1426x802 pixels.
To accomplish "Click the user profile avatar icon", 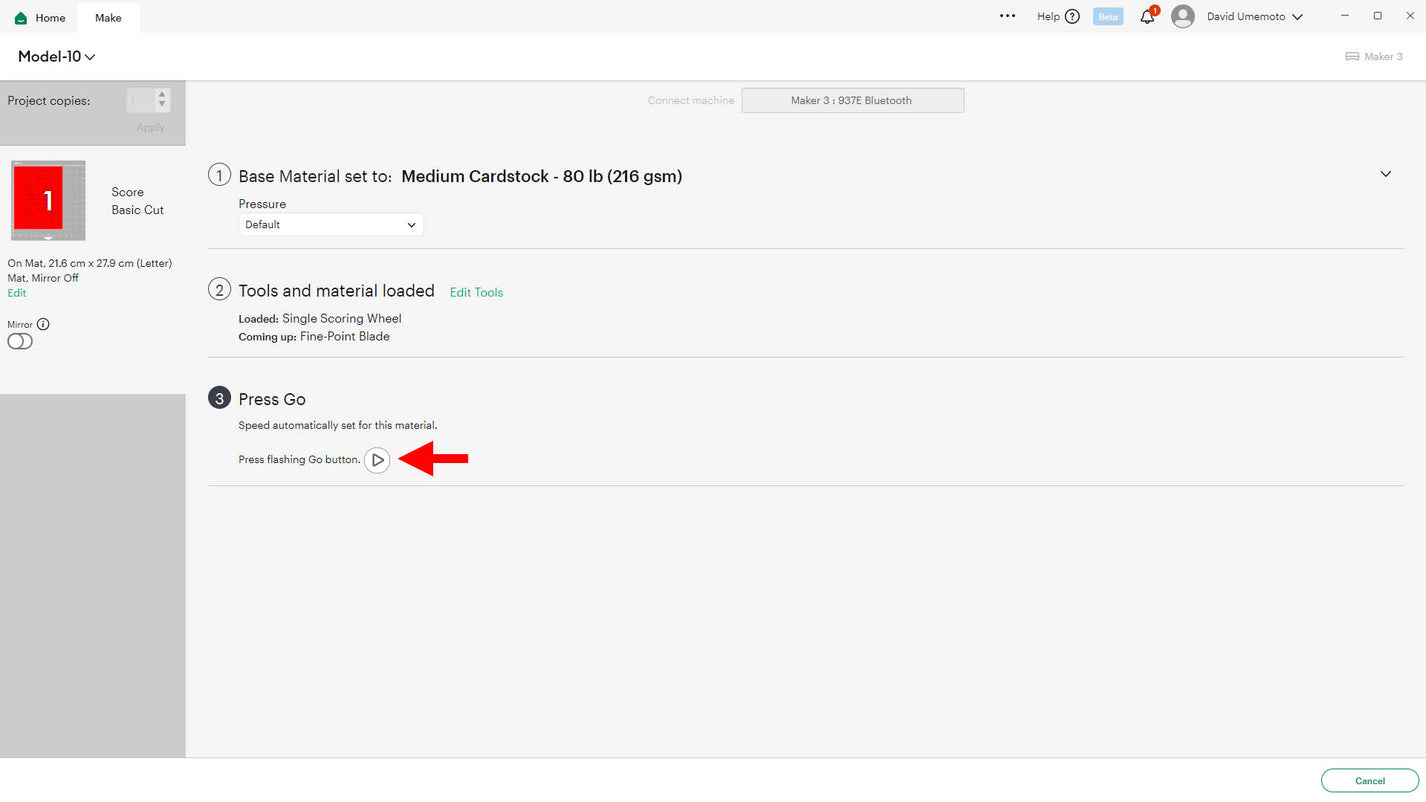I will pyautogui.click(x=1182, y=17).
